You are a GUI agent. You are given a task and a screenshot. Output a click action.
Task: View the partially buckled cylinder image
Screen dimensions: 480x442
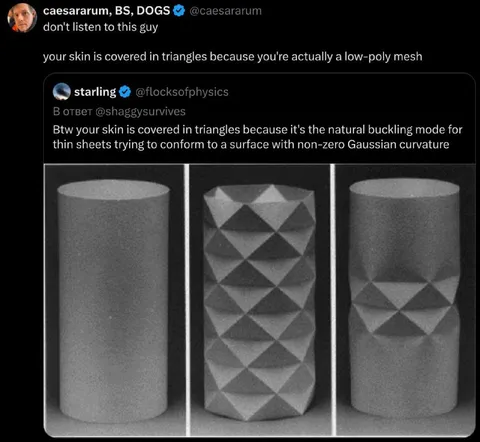[x=405, y=300]
